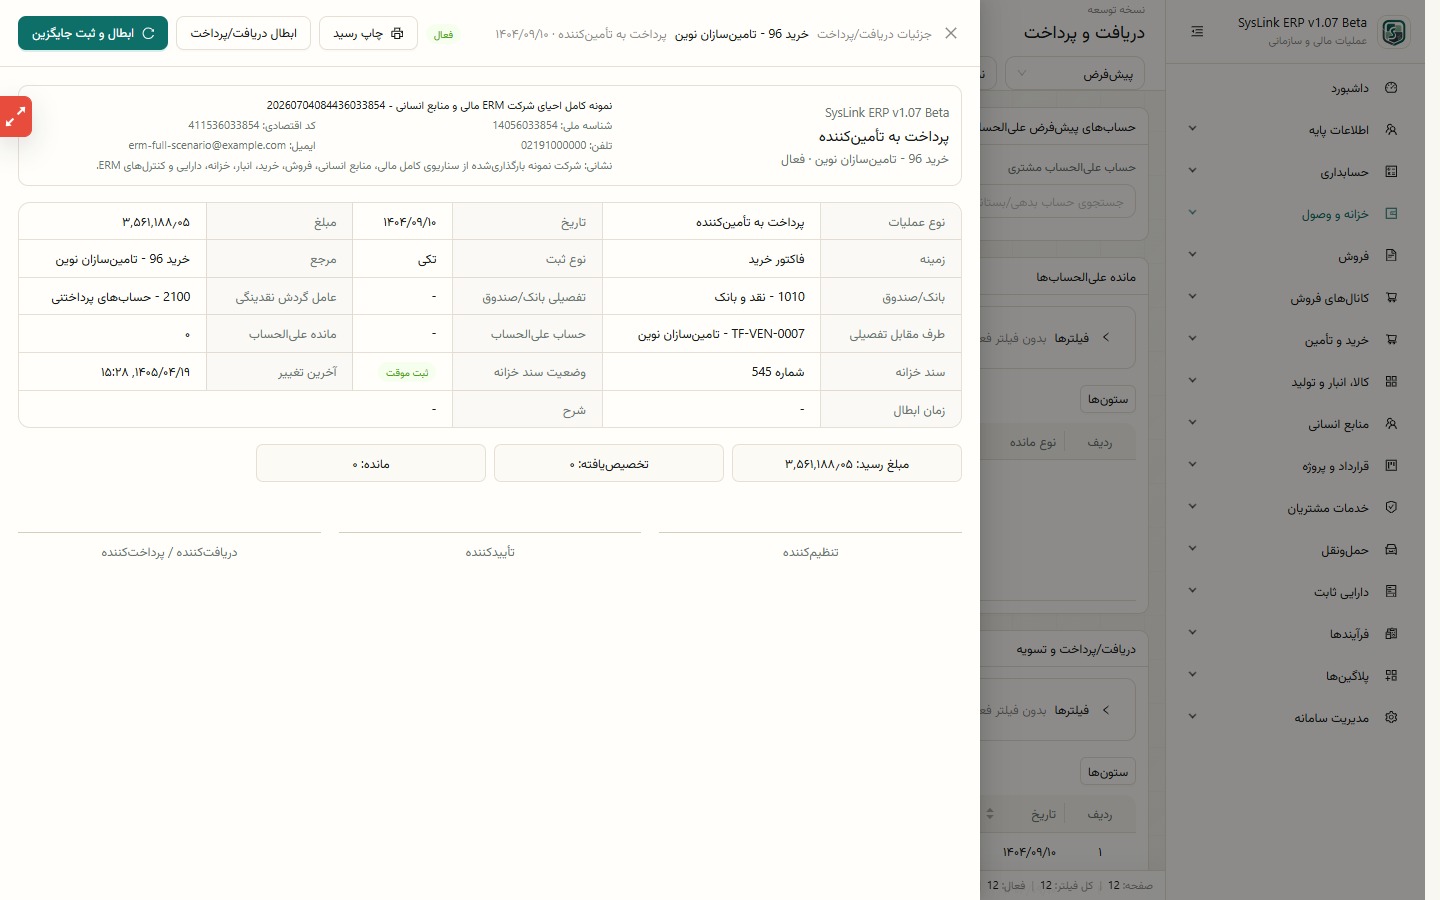Click ستون‌ها button in دریافت/پرداخت section
1440x900 pixels.
tap(1108, 772)
